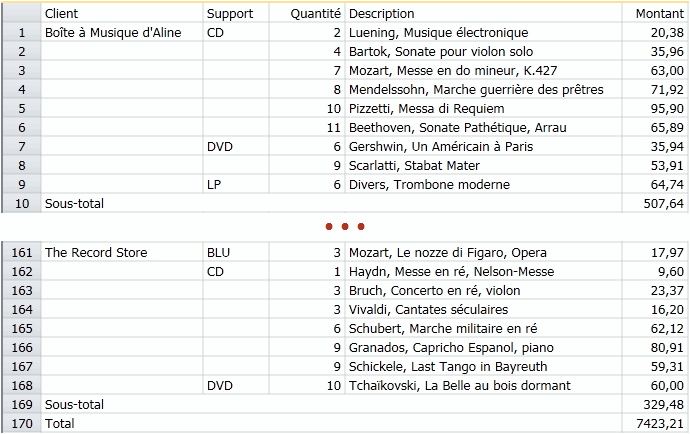Image resolution: width=690 pixels, height=434 pixels.
Task: Select row header number 1
Action: [x=21, y=33]
